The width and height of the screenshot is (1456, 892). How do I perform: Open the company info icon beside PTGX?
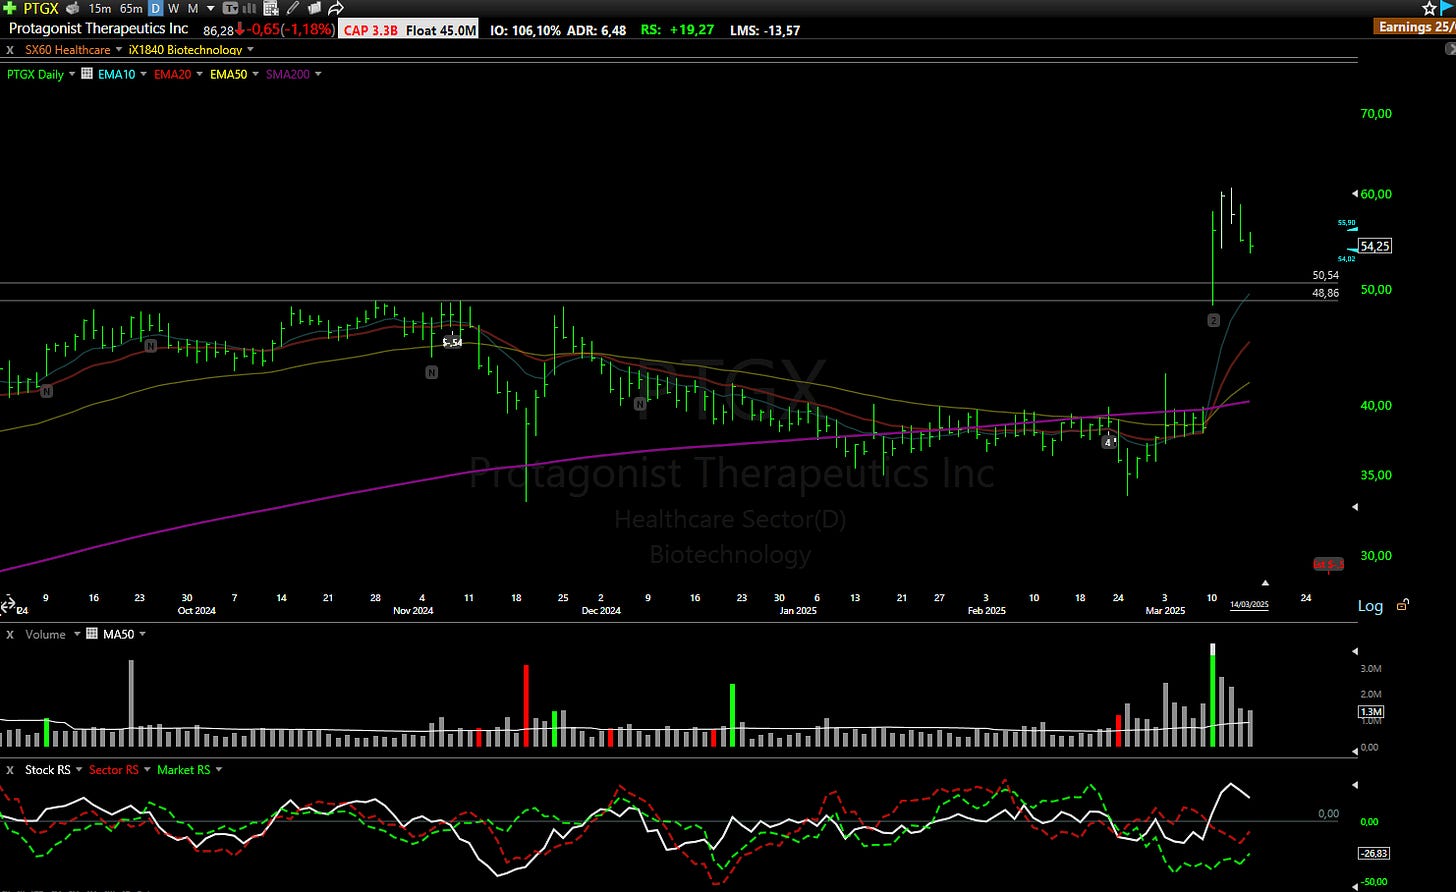[x=72, y=8]
